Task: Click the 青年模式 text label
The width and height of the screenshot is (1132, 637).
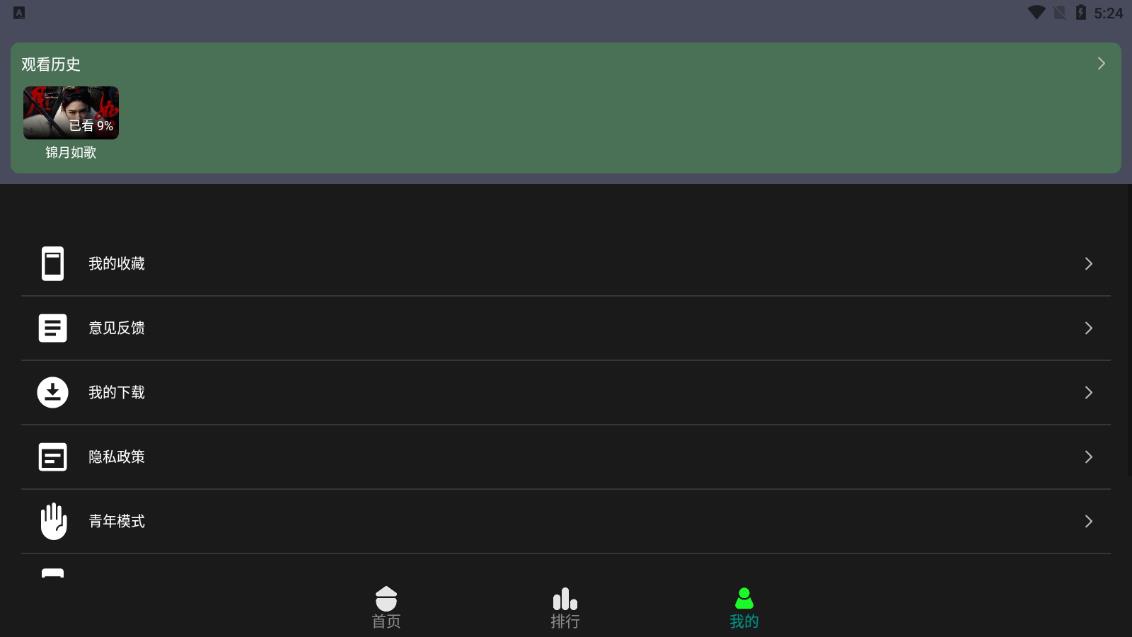Action: [117, 521]
